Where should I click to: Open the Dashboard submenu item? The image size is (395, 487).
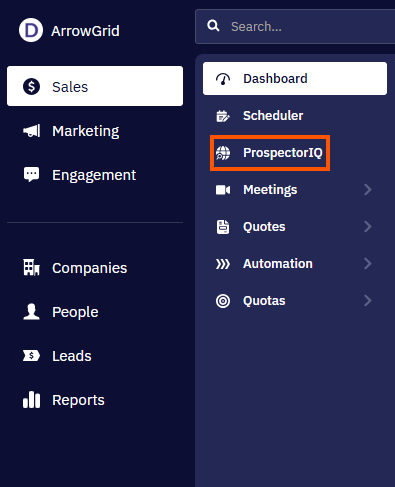coord(295,79)
